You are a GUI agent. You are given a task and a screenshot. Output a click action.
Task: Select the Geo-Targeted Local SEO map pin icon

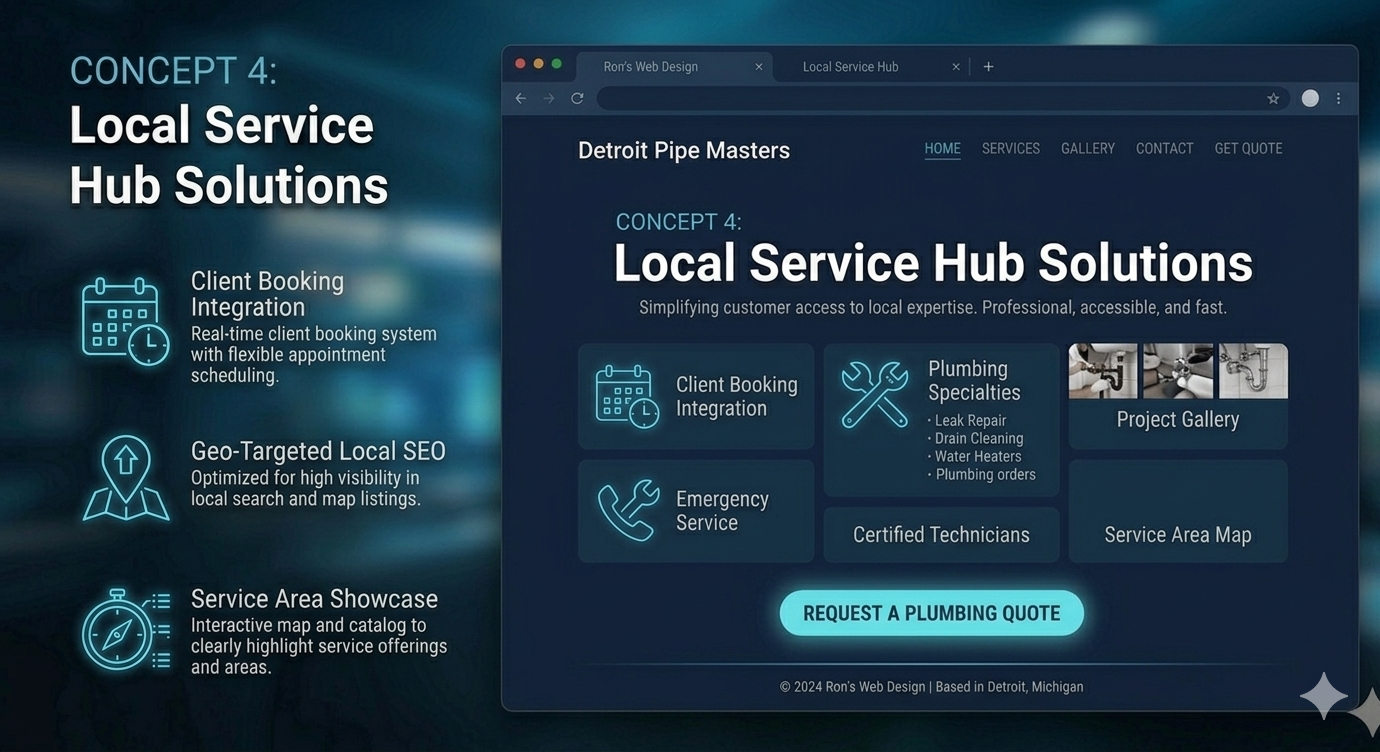coord(125,477)
